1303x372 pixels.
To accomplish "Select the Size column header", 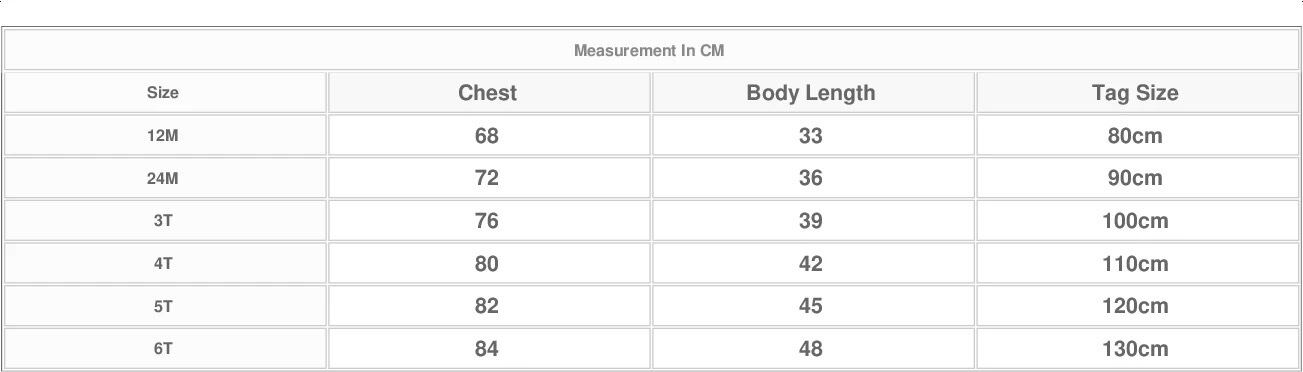I will [165, 92].
